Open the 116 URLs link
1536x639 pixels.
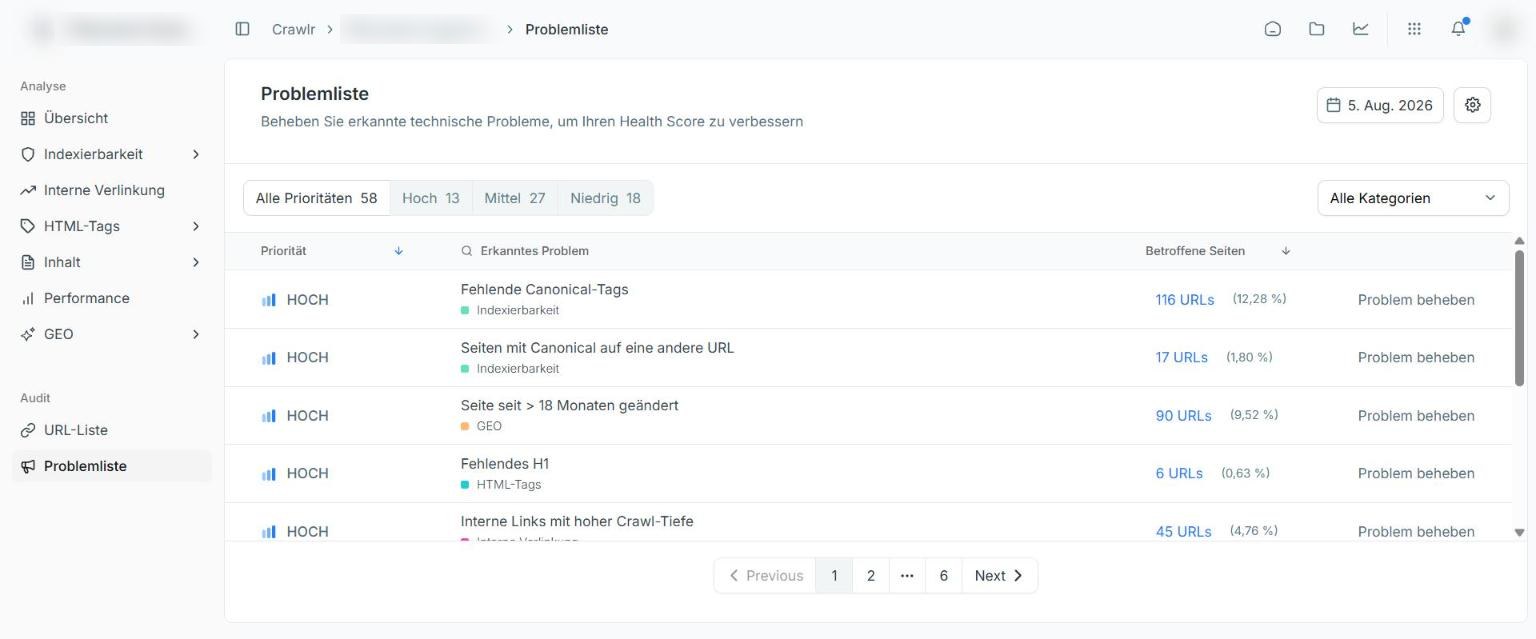coord(1185,300)
